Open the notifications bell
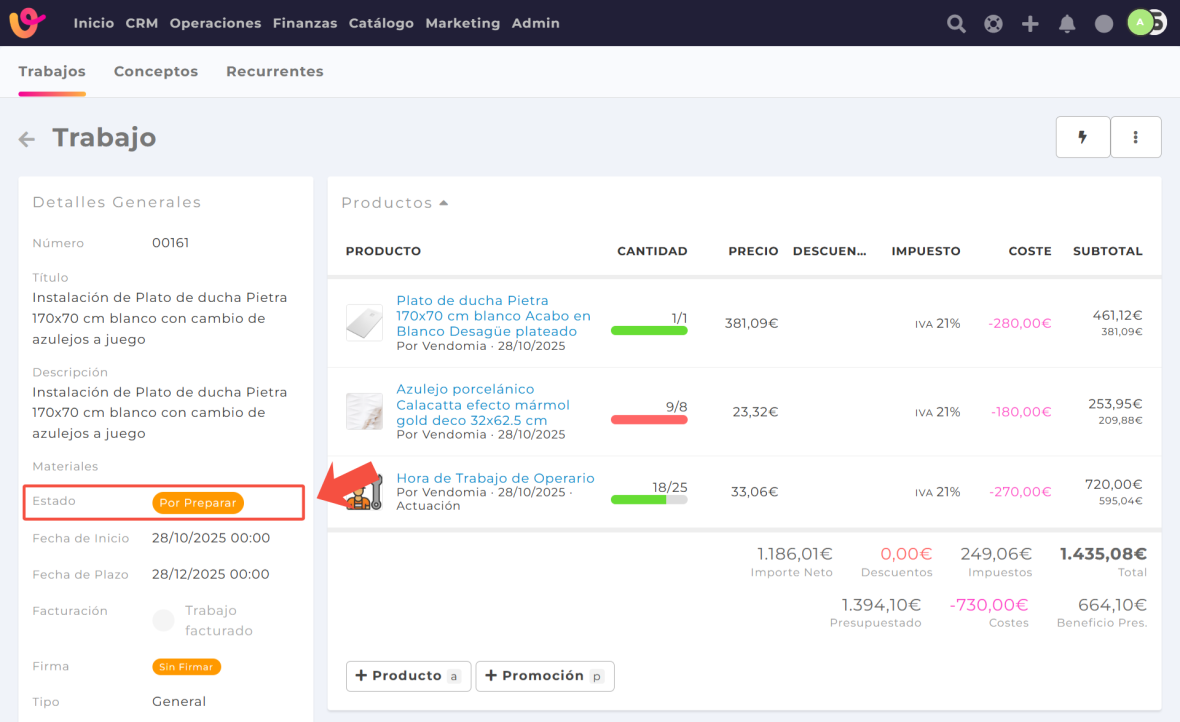 (1067, 23)
